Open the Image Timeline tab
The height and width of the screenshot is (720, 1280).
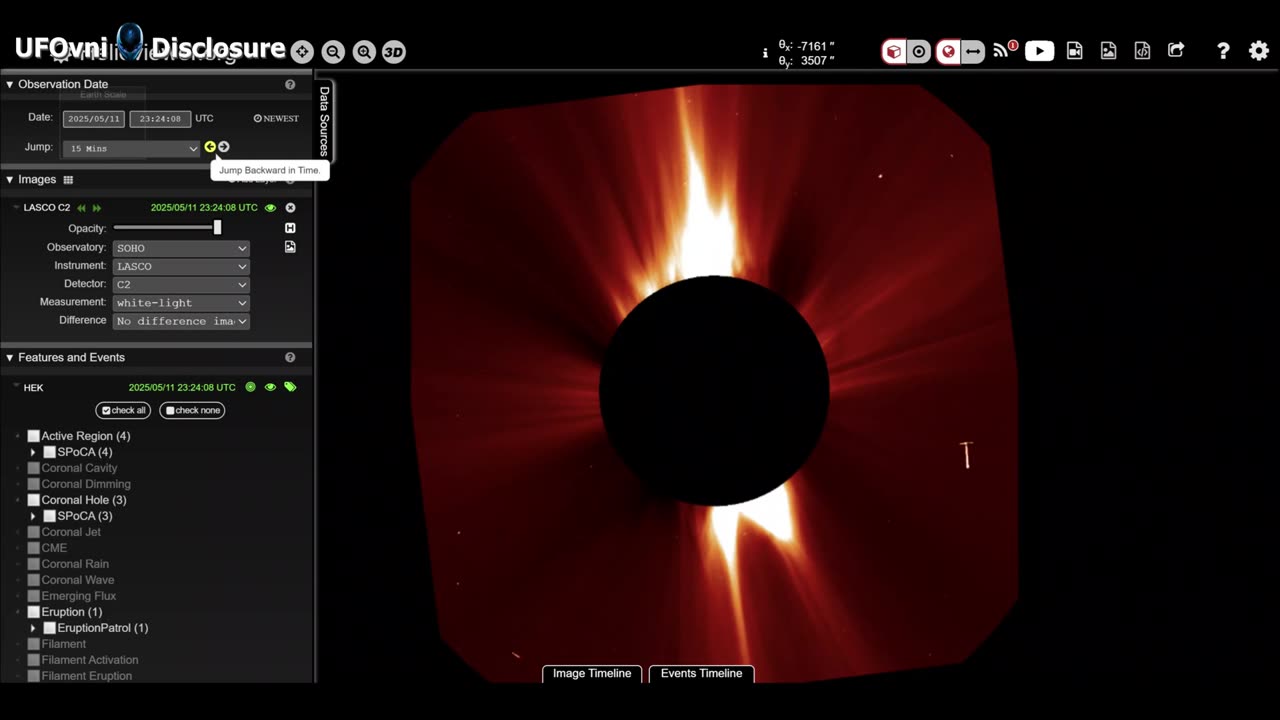click(x=592, y=673)
